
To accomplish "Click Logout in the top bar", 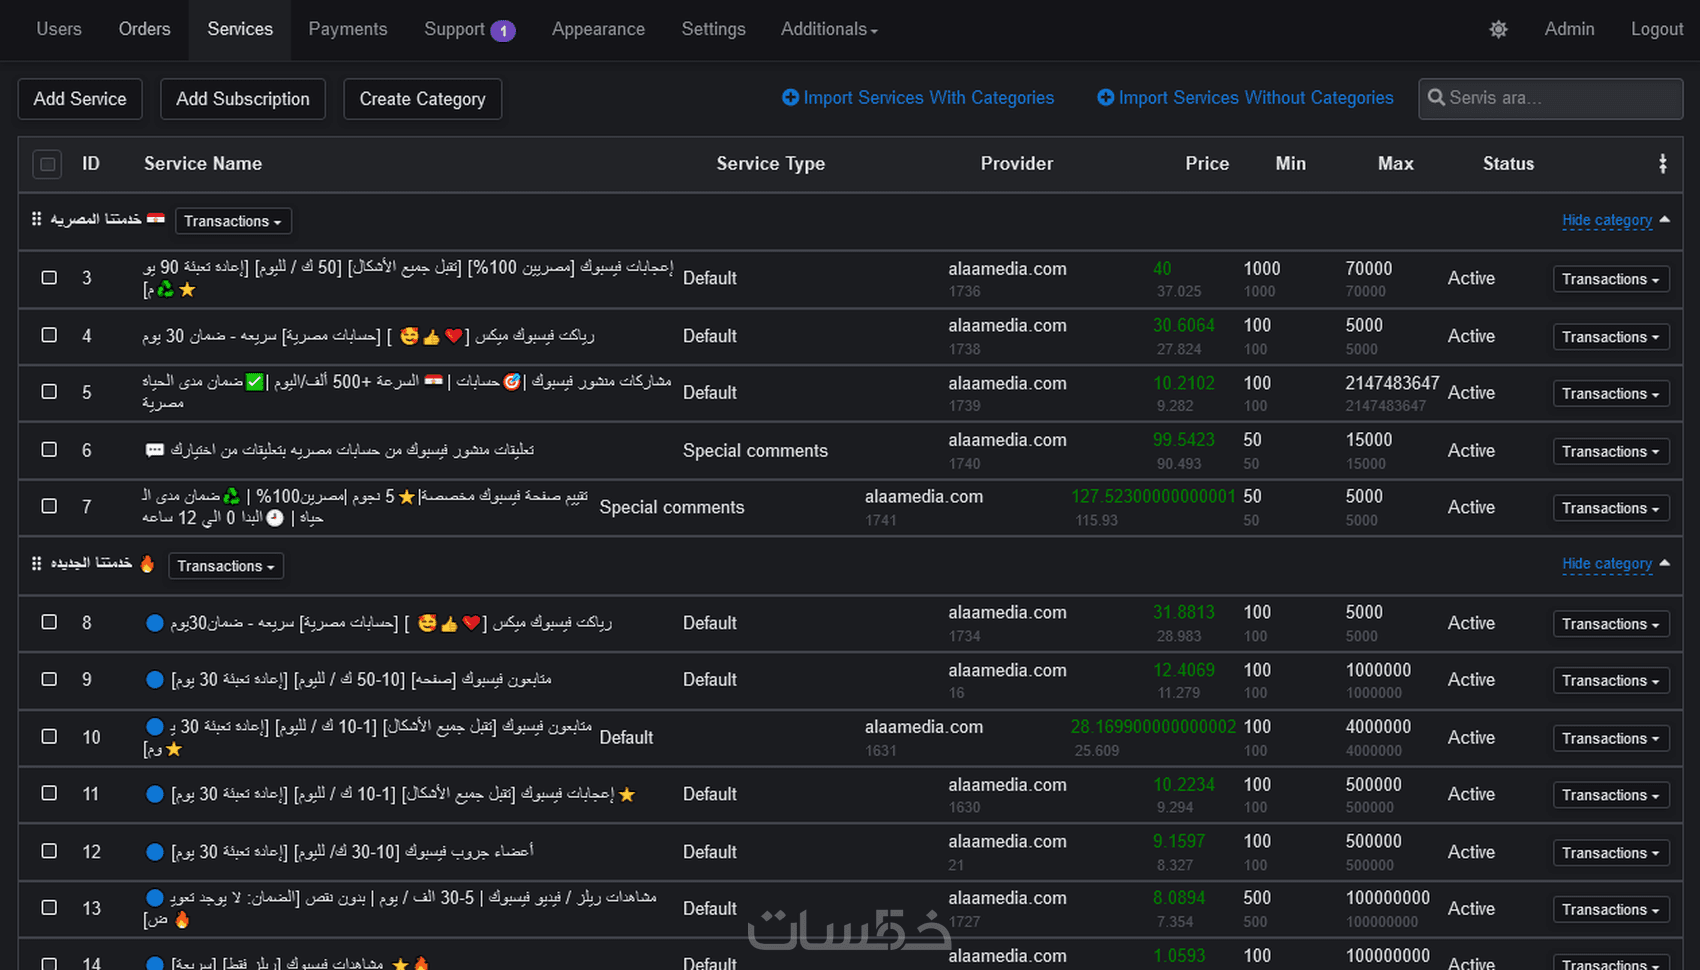I will (x=1657, y=30).
